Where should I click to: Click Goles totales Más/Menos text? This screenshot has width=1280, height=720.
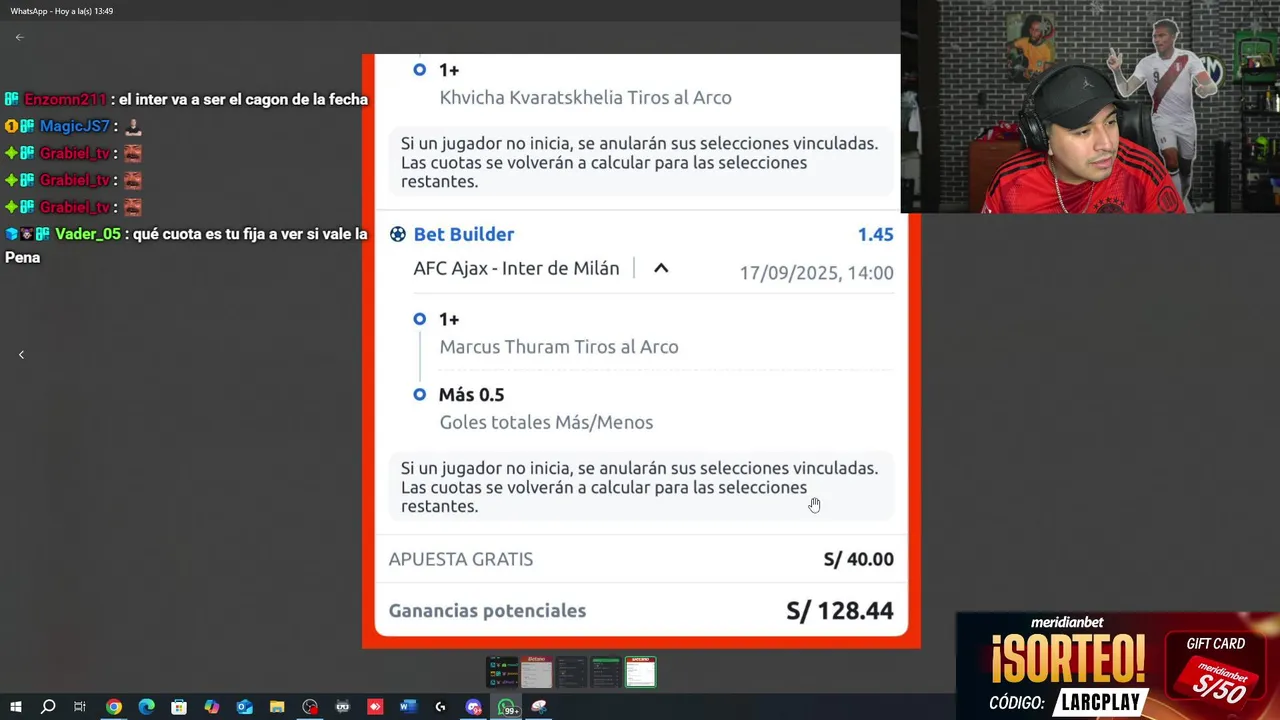(546, 422)
